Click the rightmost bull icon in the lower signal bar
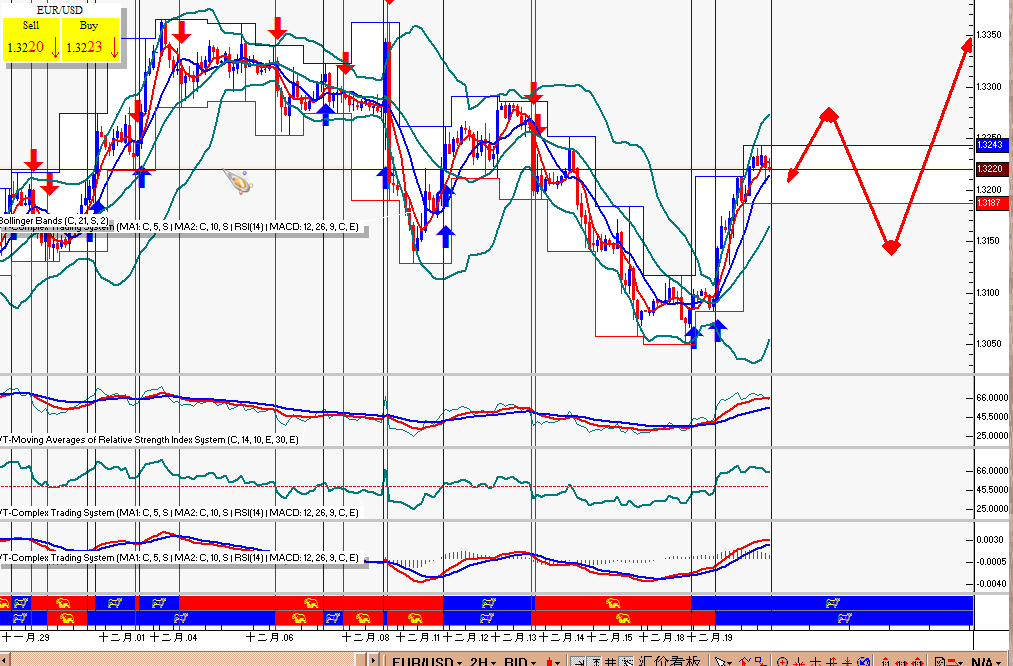 (x=844, y=618)
